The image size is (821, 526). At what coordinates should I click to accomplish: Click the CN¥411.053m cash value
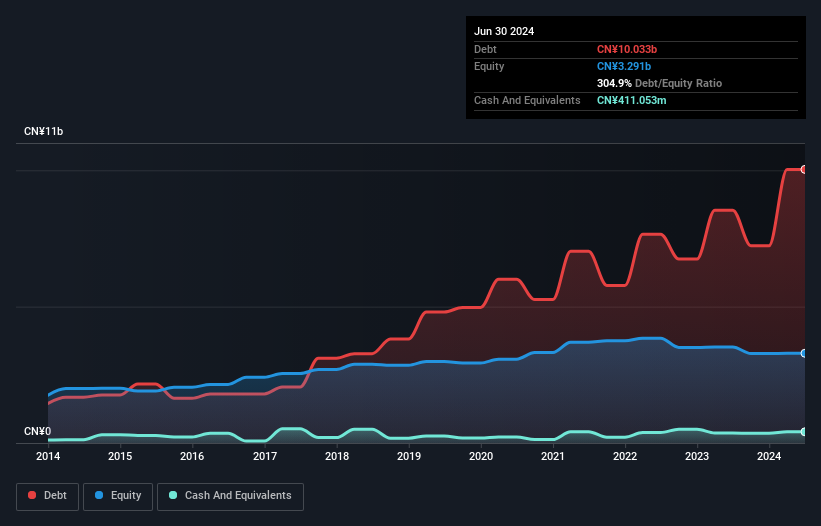[x=631, y=100]
